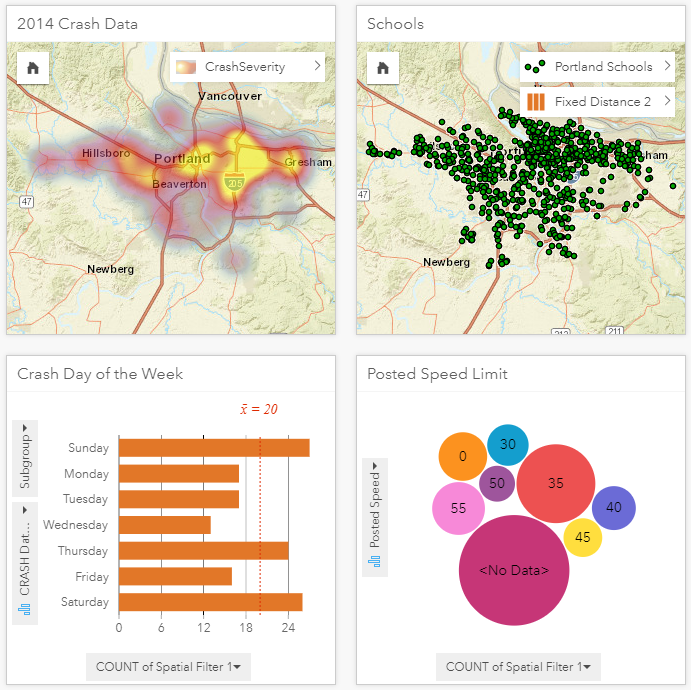Click the 2014 Crash Data card title
The image size is (691, 690).
pyautogui.click(x=78, y=24)
